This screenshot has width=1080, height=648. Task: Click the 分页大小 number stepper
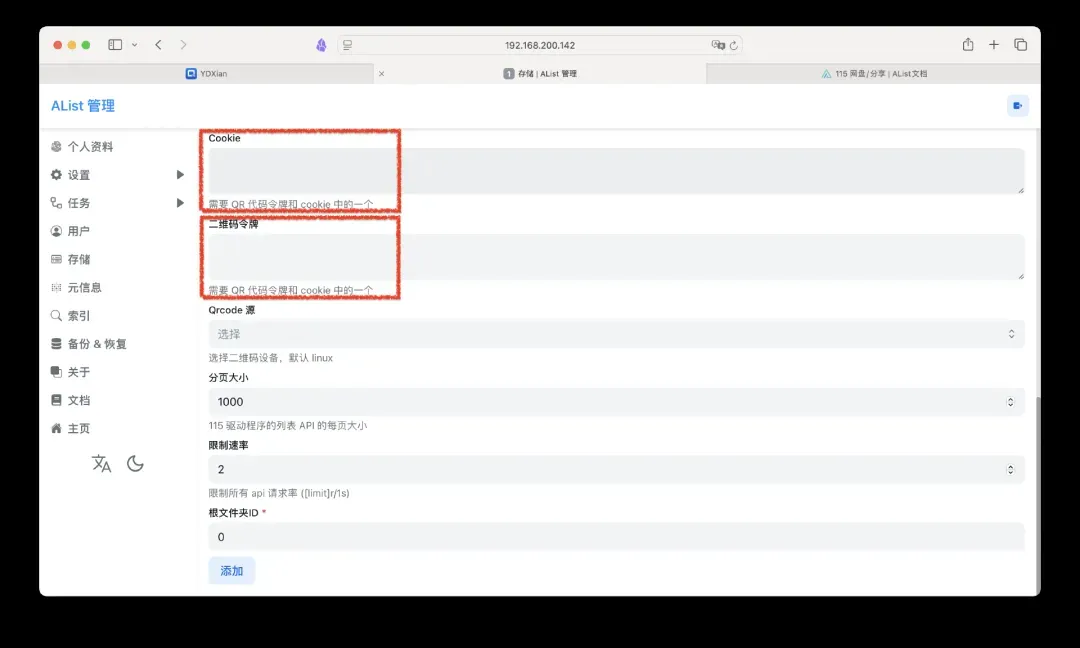tap(1010, 402)
